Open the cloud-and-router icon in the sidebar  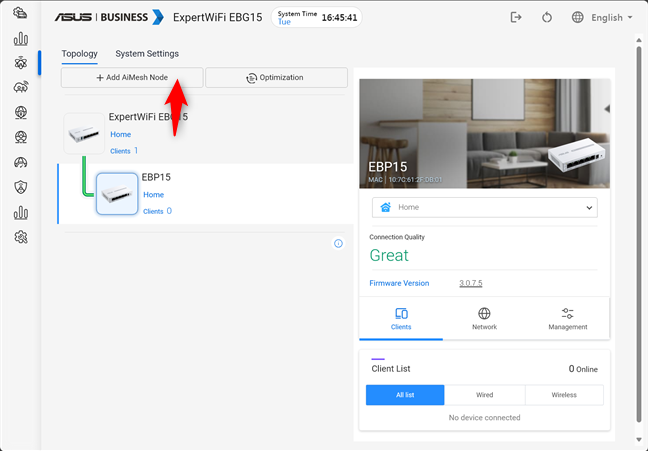[x=20, y=13]
